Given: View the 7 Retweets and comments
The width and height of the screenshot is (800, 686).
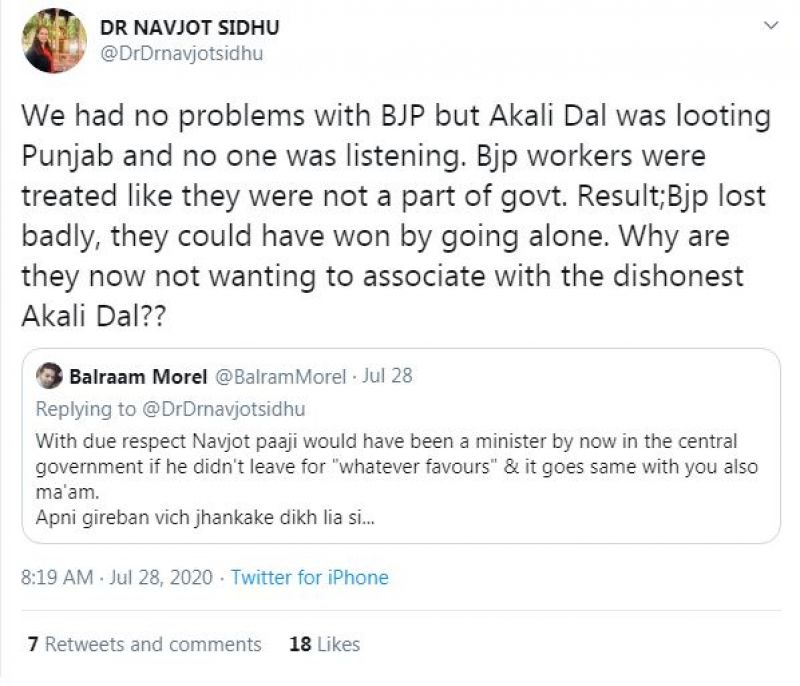Looking at the screenshot, I should pos(144,644).
